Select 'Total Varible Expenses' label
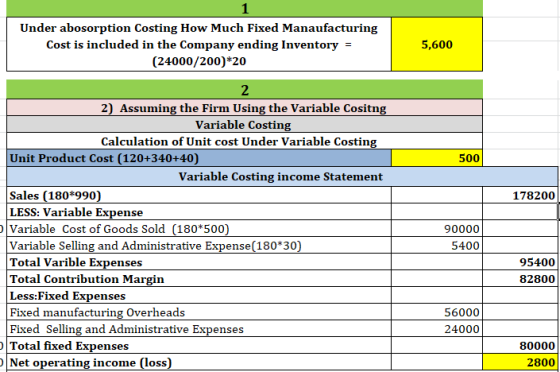The width and height of the screenshot is (560, 372). click(x=199, y=262)
